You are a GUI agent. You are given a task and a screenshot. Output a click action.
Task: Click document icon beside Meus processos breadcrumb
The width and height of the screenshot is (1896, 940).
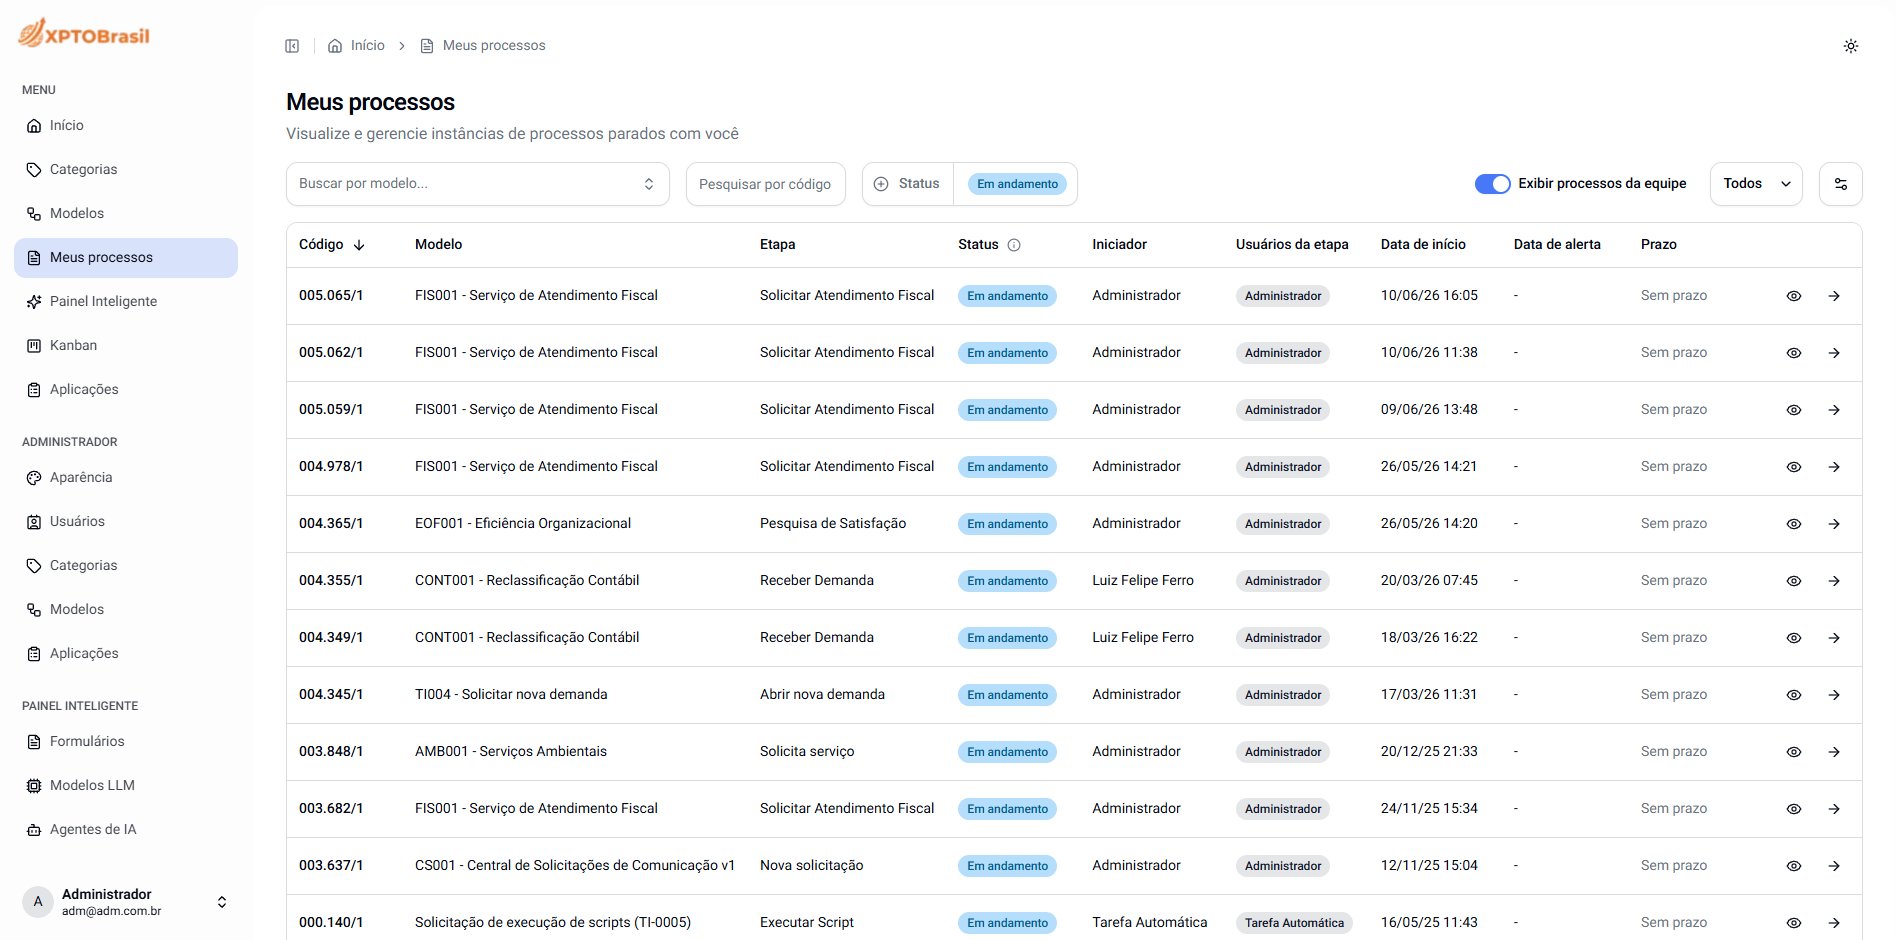(x=427, y=46)
